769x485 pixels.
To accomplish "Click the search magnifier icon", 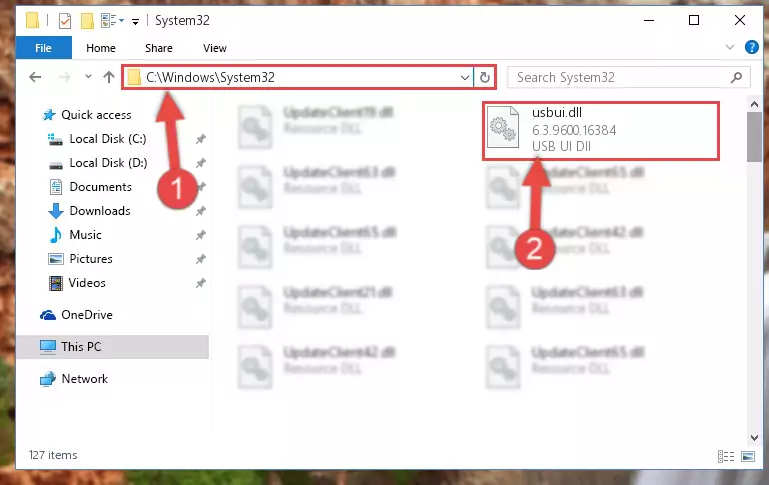I will click(x=736, y=77).
